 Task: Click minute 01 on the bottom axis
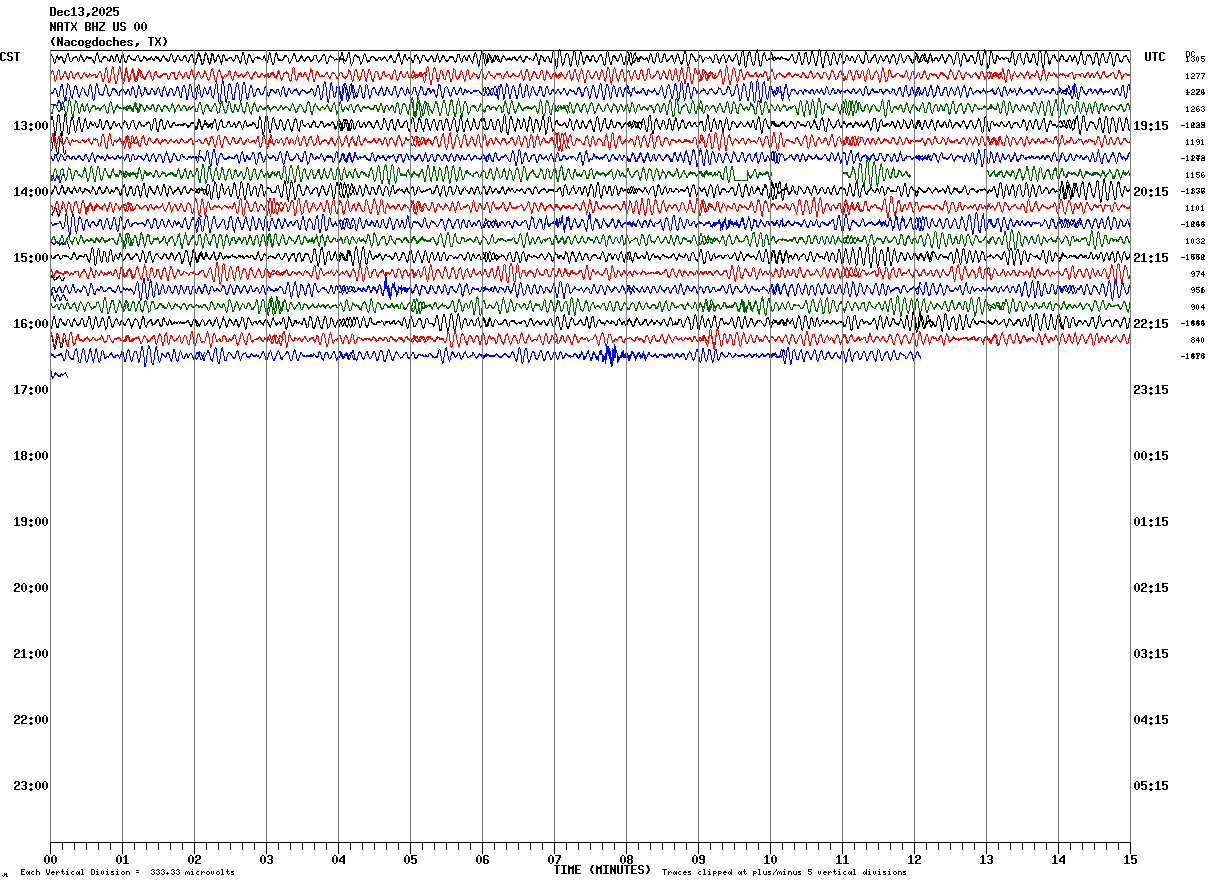click(x=122, y=859)
